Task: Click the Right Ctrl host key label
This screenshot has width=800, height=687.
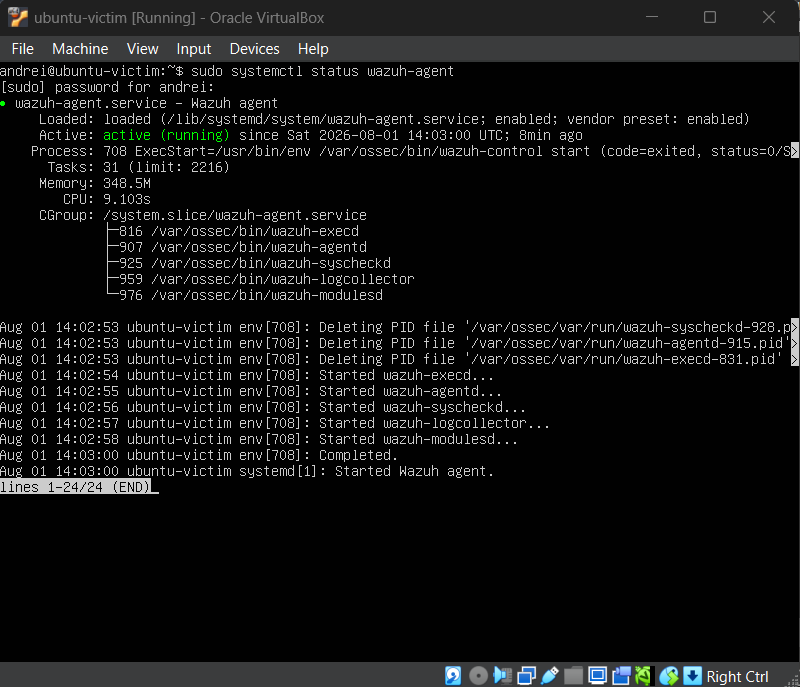Action: click(737, 676)
